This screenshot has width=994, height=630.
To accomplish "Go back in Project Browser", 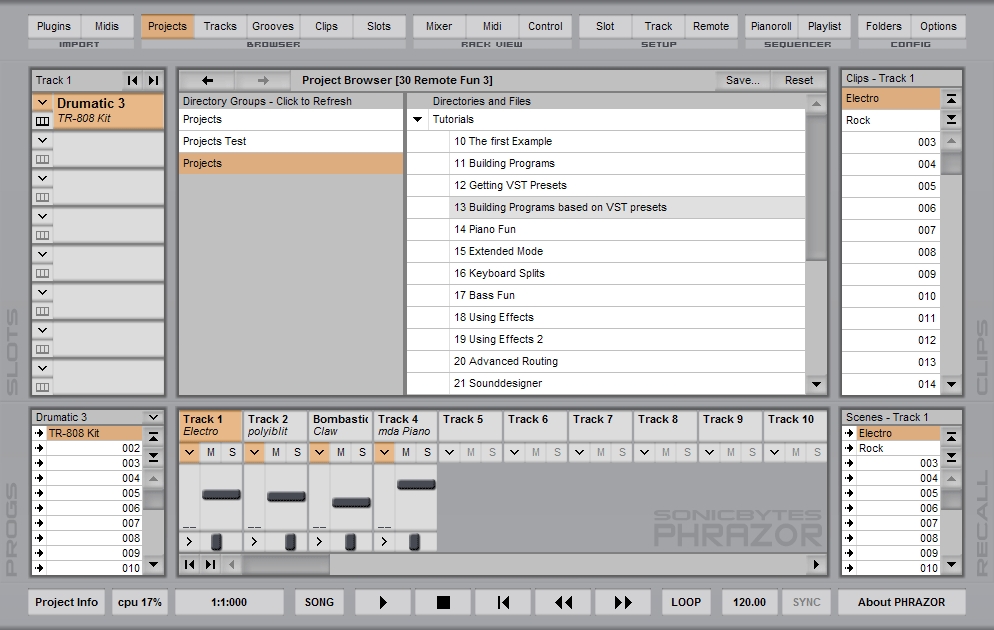I will click(207, 80).
